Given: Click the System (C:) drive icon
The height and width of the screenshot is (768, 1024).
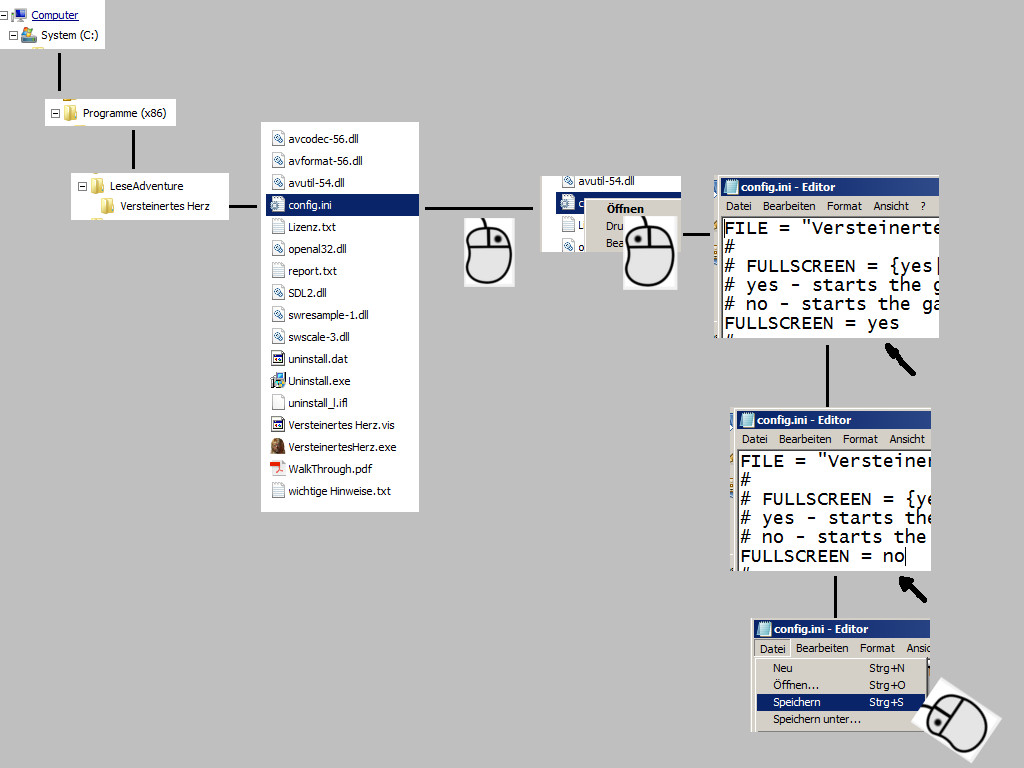Looking at the screenshot, I should coord(29,35).
